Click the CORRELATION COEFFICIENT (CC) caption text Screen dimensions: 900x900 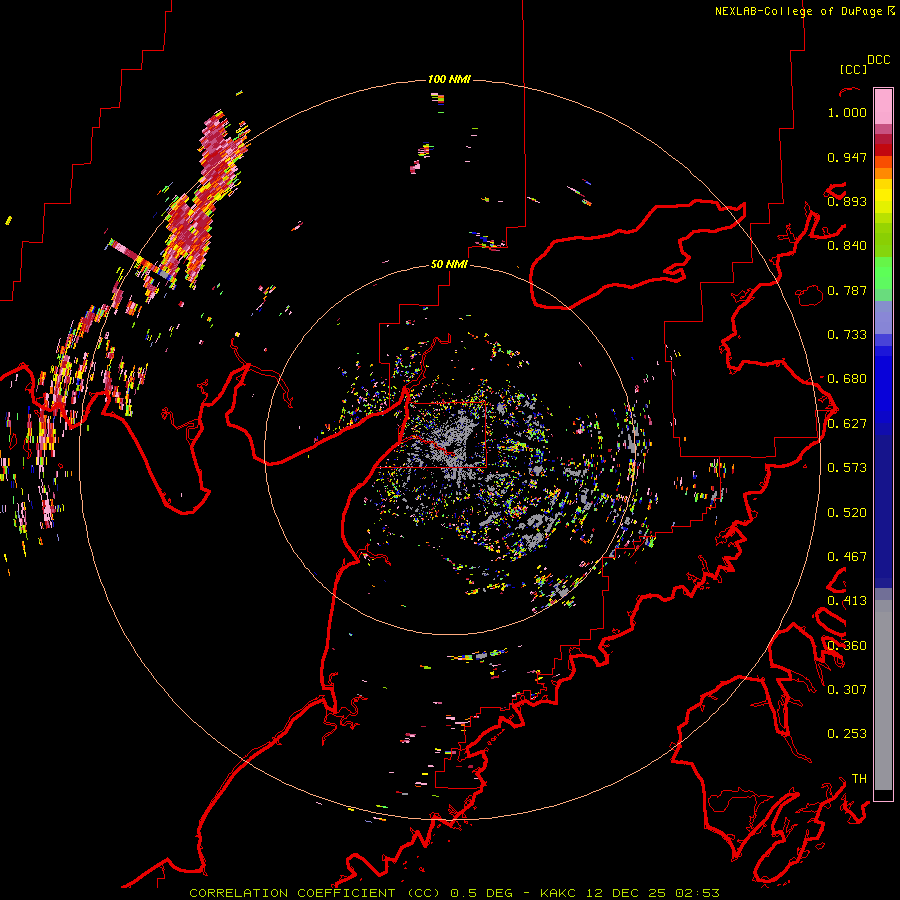click(315, 893)
